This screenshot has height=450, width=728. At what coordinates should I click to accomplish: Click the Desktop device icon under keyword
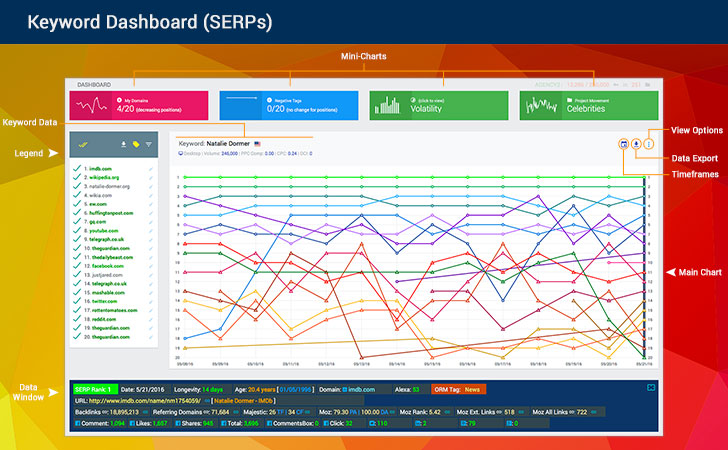point(181,153)
